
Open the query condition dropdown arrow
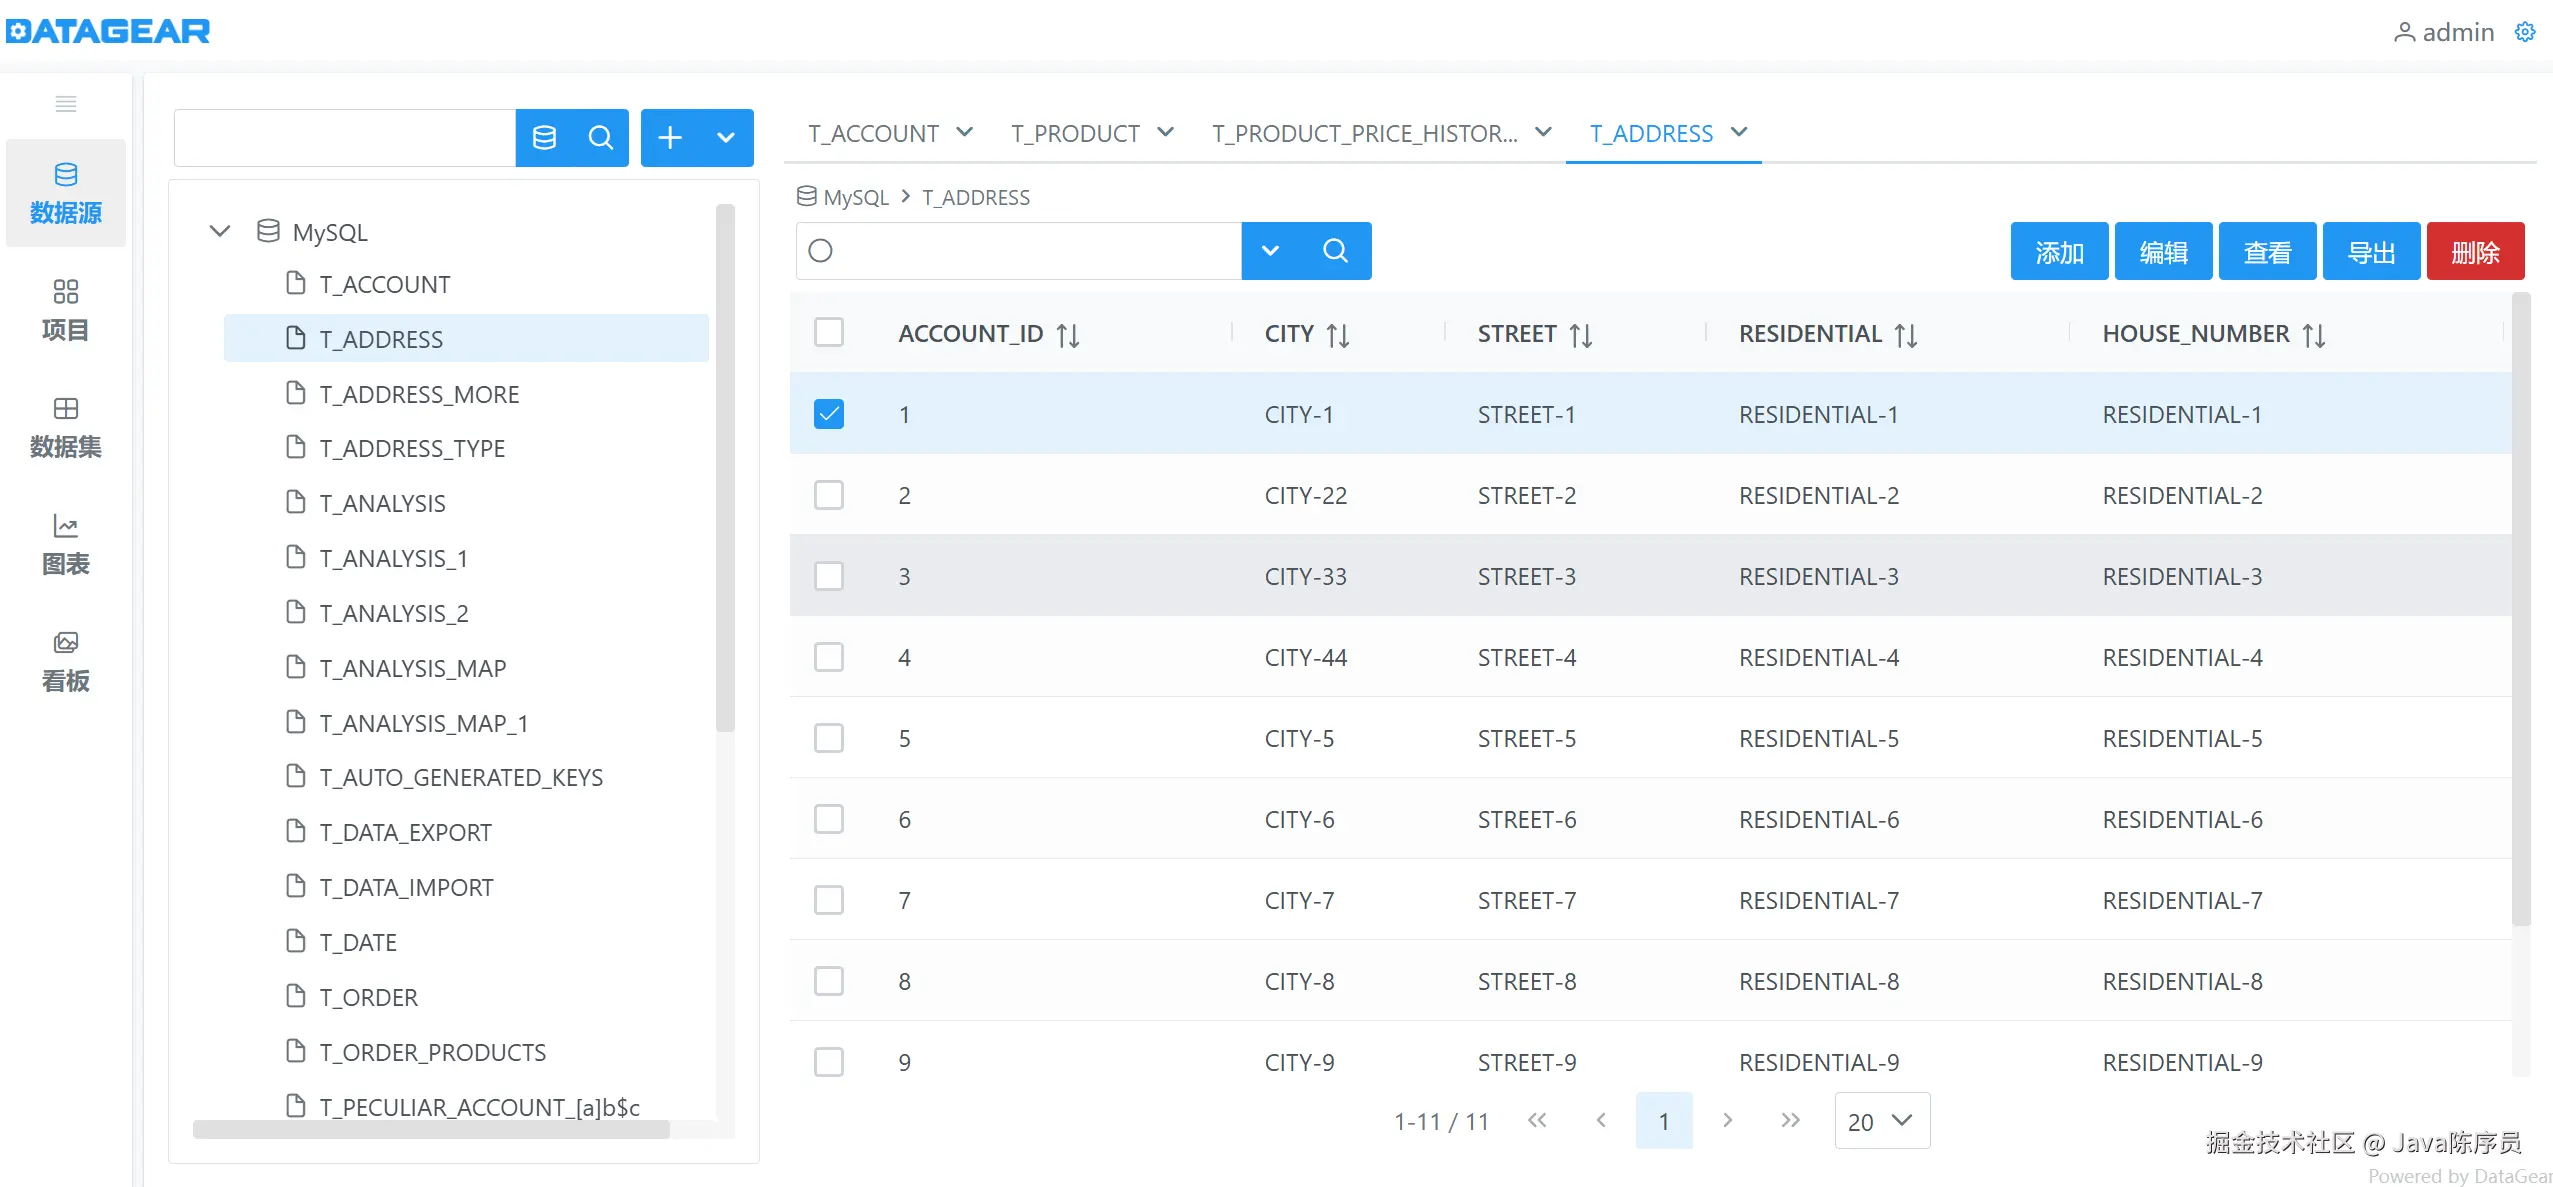tap(1270, 251)
